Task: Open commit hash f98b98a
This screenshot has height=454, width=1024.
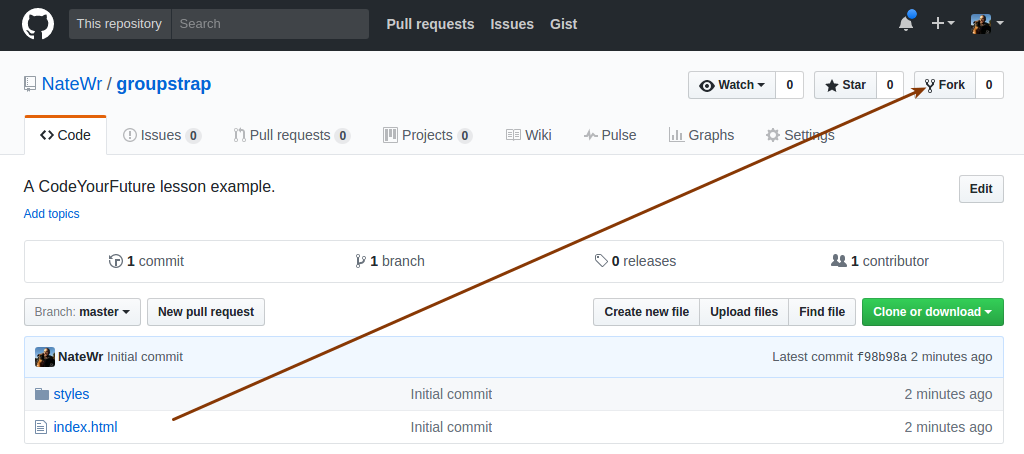Action: click(x=882, y=357)
